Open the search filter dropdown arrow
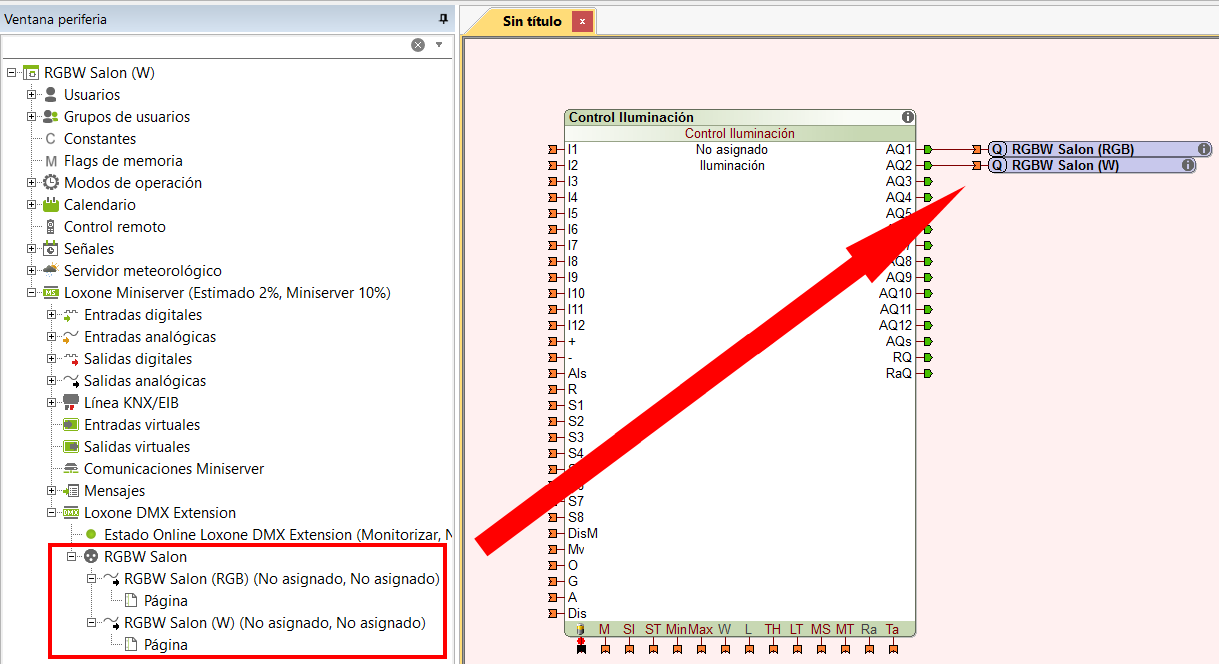This screenshot has width=1219, height=664. pyautogui.click(x=438, y=45)
